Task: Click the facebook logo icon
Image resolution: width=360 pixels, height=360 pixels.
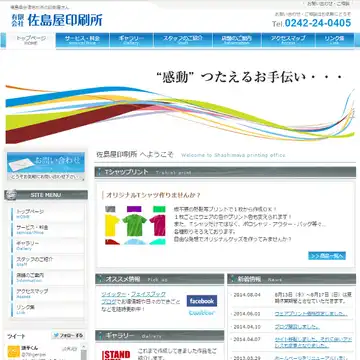Action: [202, 301]
